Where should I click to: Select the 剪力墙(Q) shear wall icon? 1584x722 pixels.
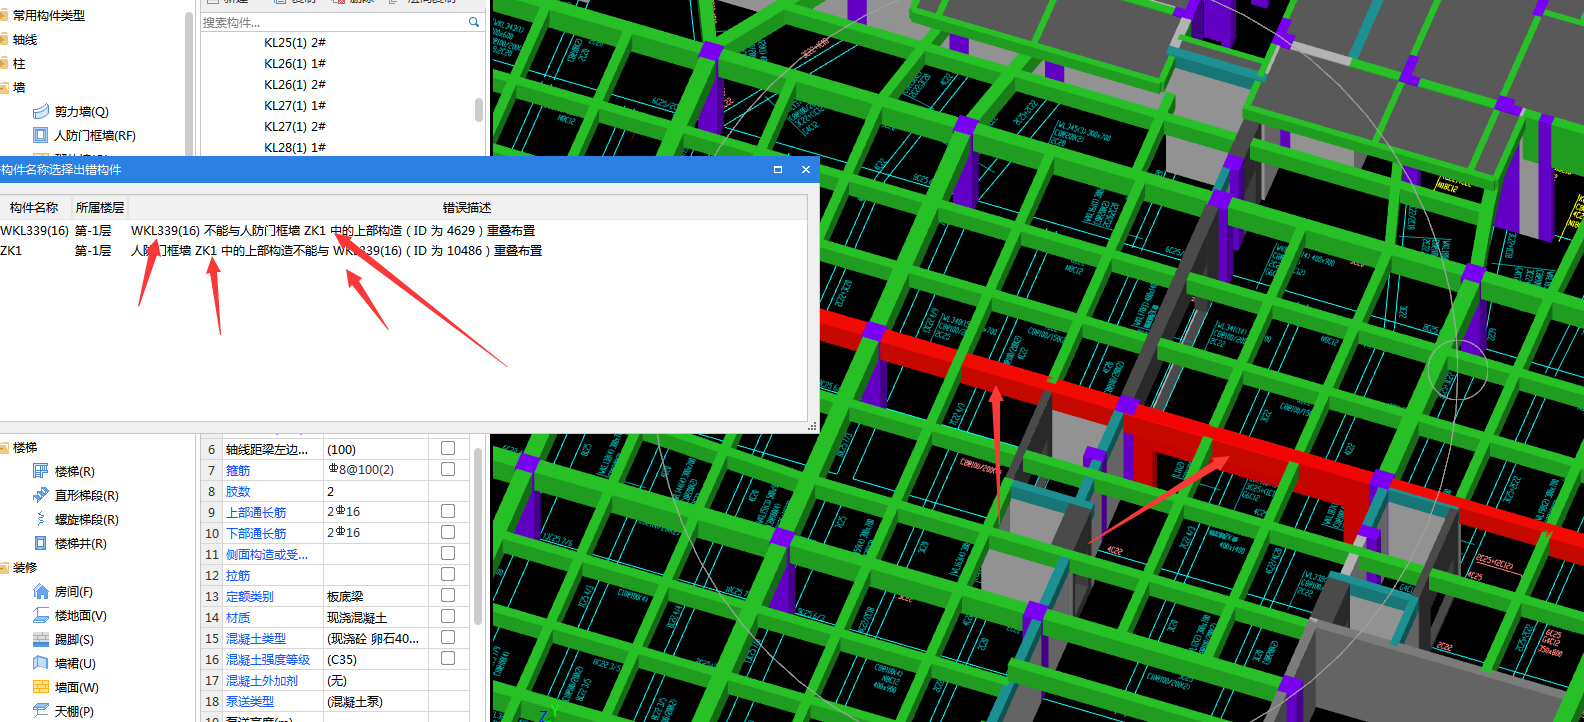click(41, 111)
